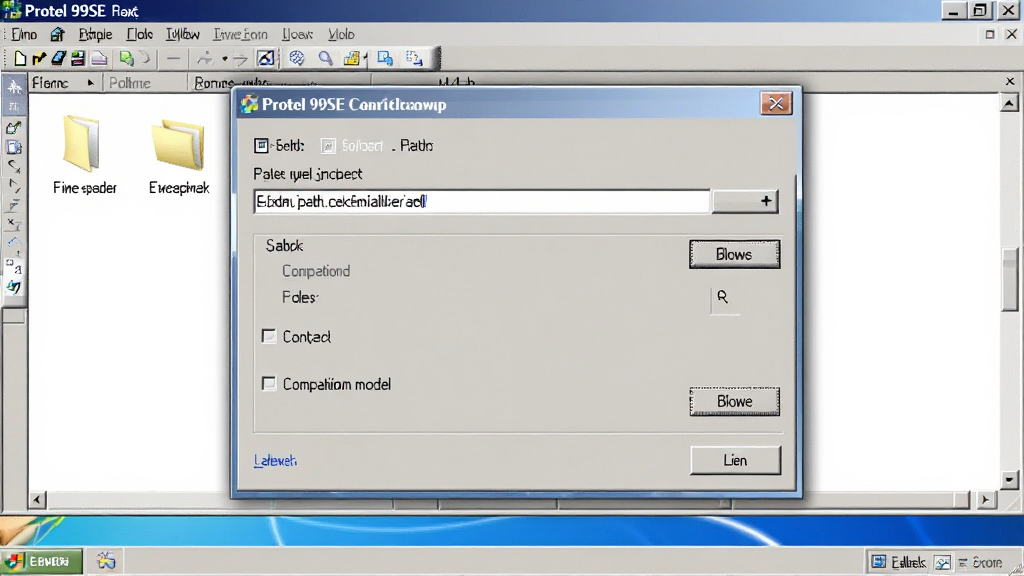Open the Violo menu
1024x576 pixels.
click(x=341, y=35)
